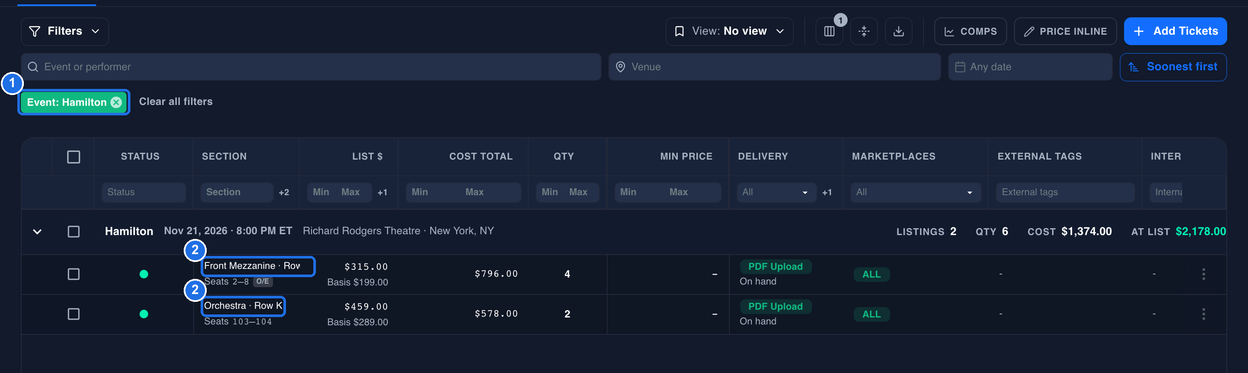The height and width of the screenshot is (373, 1248).
Task: Click PDF Upload badge in Orchestra row
Action: (776, 307)
